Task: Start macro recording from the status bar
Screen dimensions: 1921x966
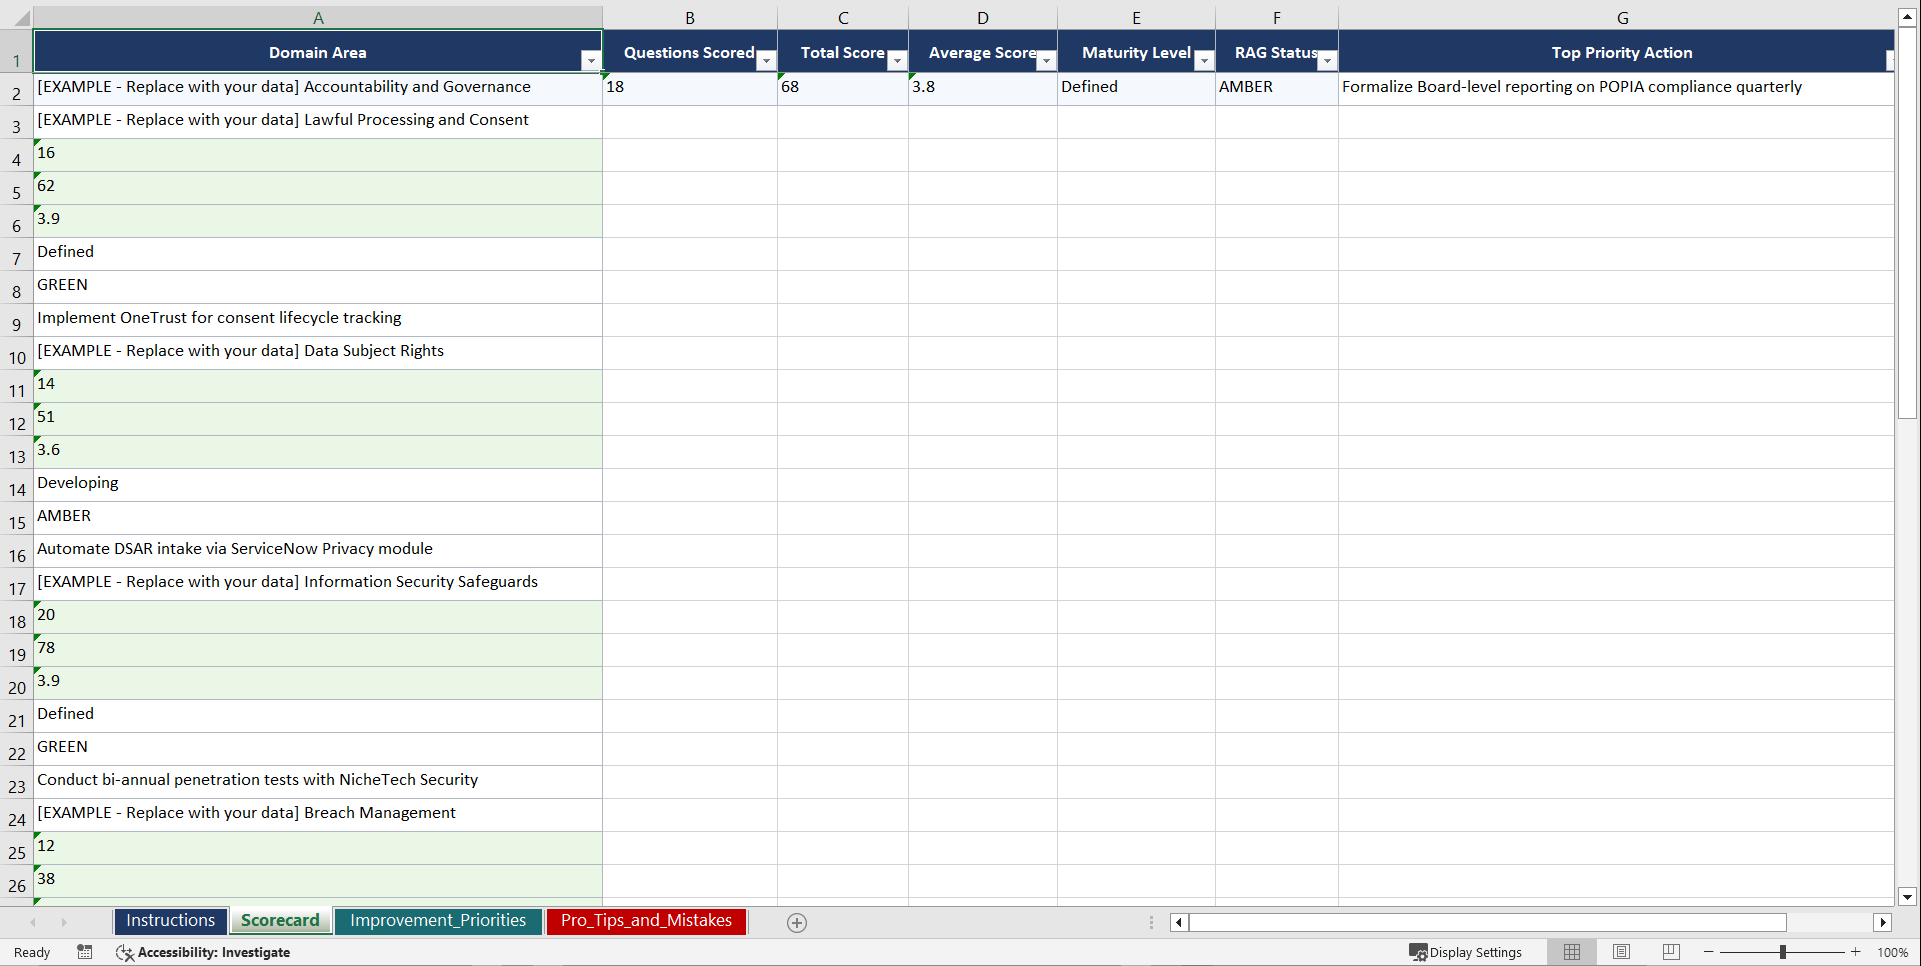Action: point(85,952)
